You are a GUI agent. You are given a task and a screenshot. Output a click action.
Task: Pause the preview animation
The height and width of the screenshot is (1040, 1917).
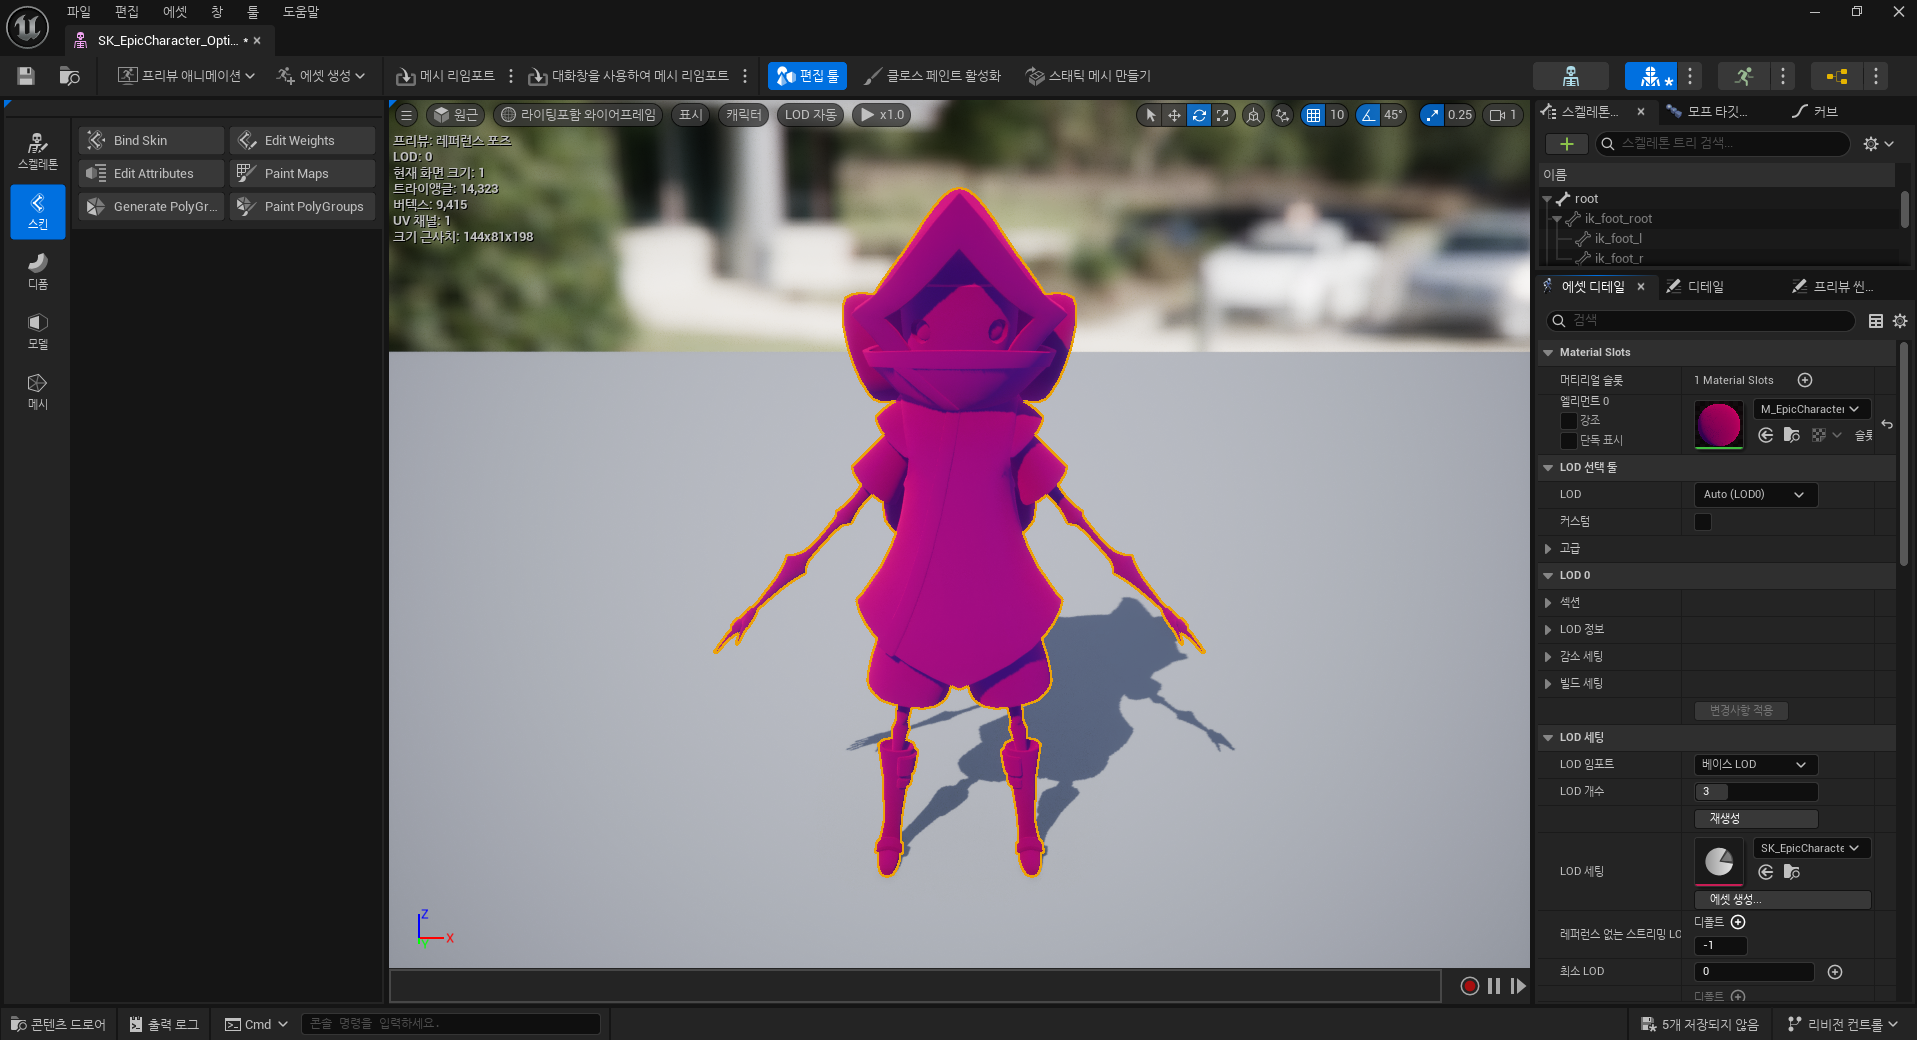pos(1494,986)
